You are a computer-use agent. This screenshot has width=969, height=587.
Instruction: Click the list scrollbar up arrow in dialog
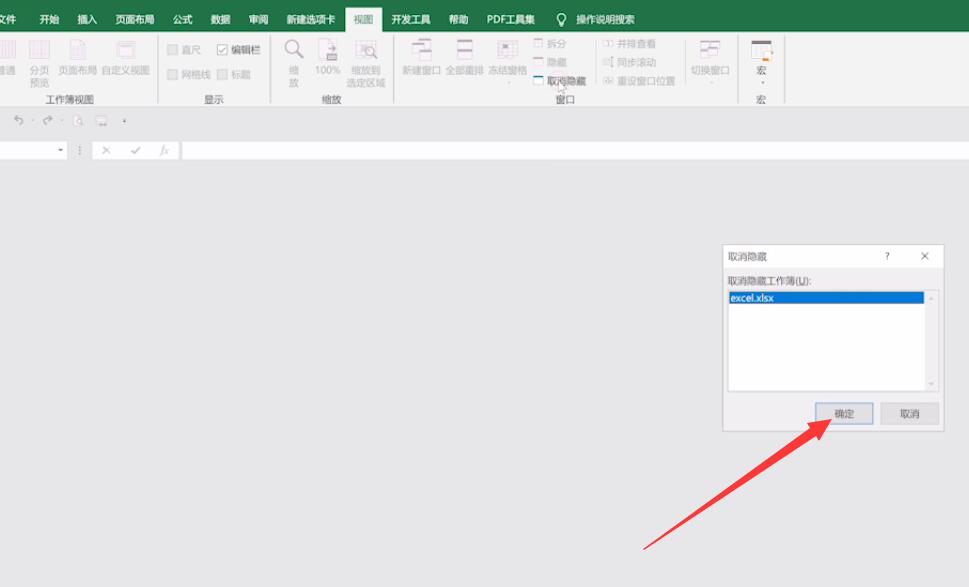click(x=931, y=298)
